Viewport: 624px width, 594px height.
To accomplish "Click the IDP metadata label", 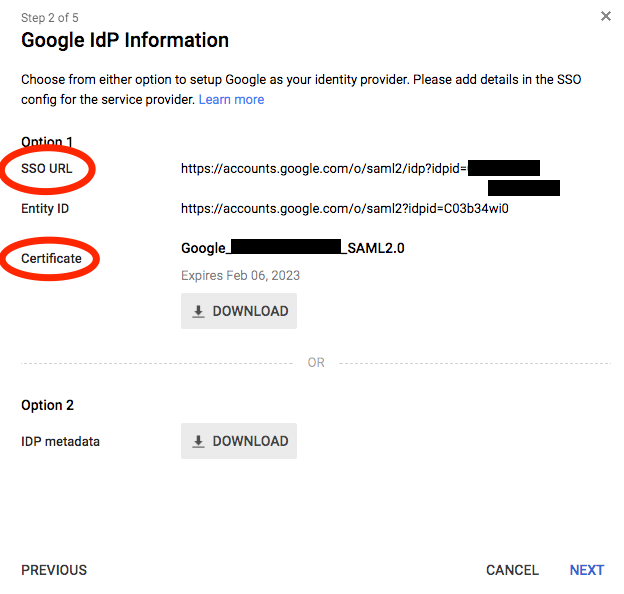I will point(60,441).
